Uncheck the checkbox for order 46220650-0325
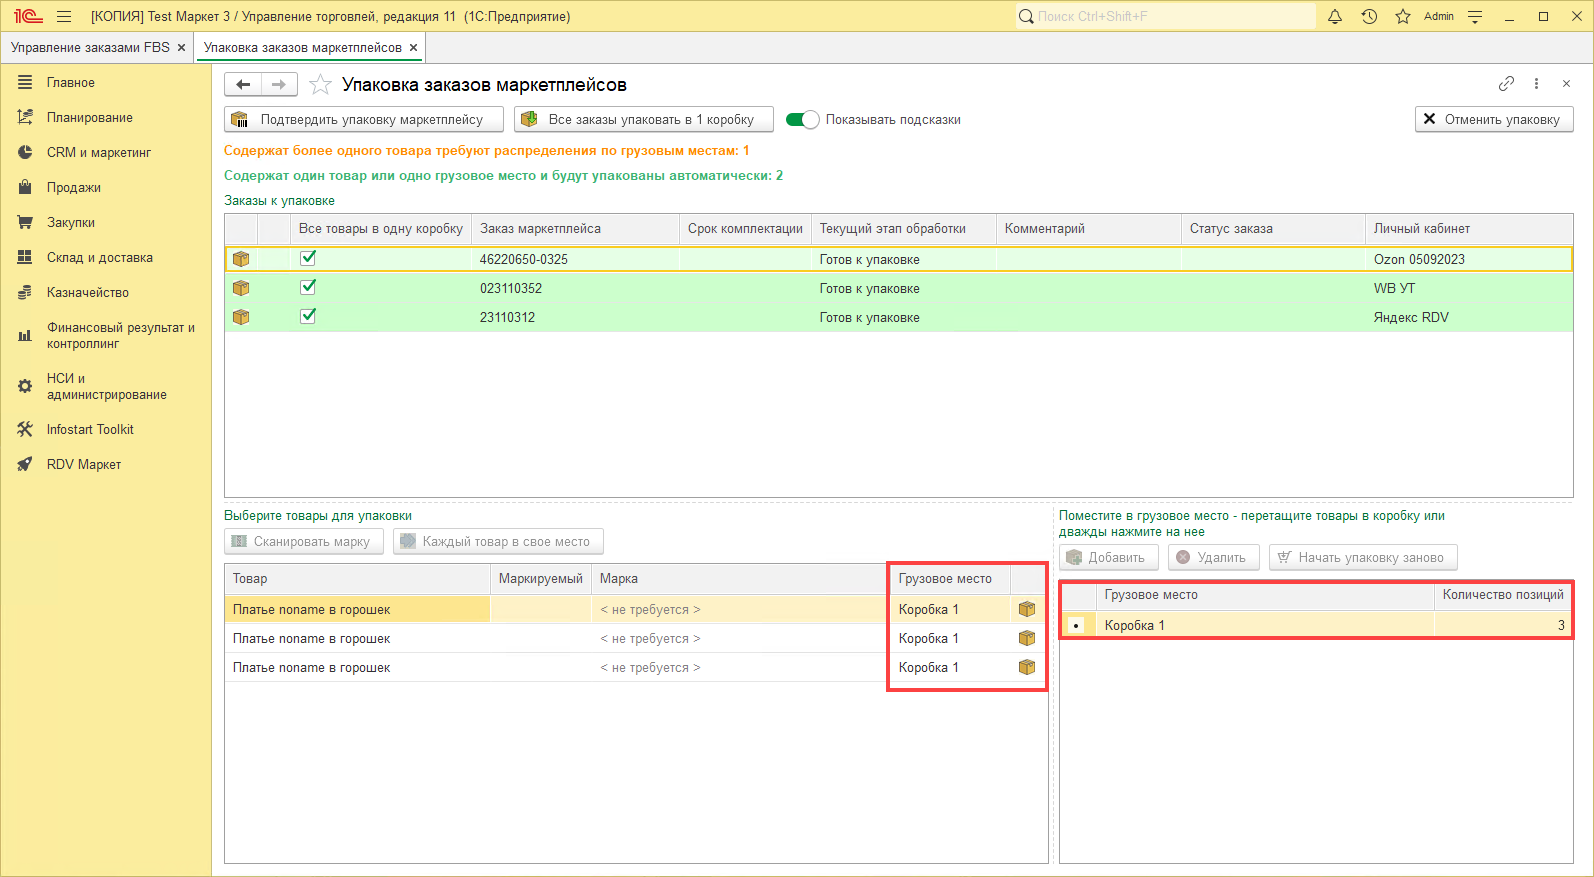 [x=308, y=258]
